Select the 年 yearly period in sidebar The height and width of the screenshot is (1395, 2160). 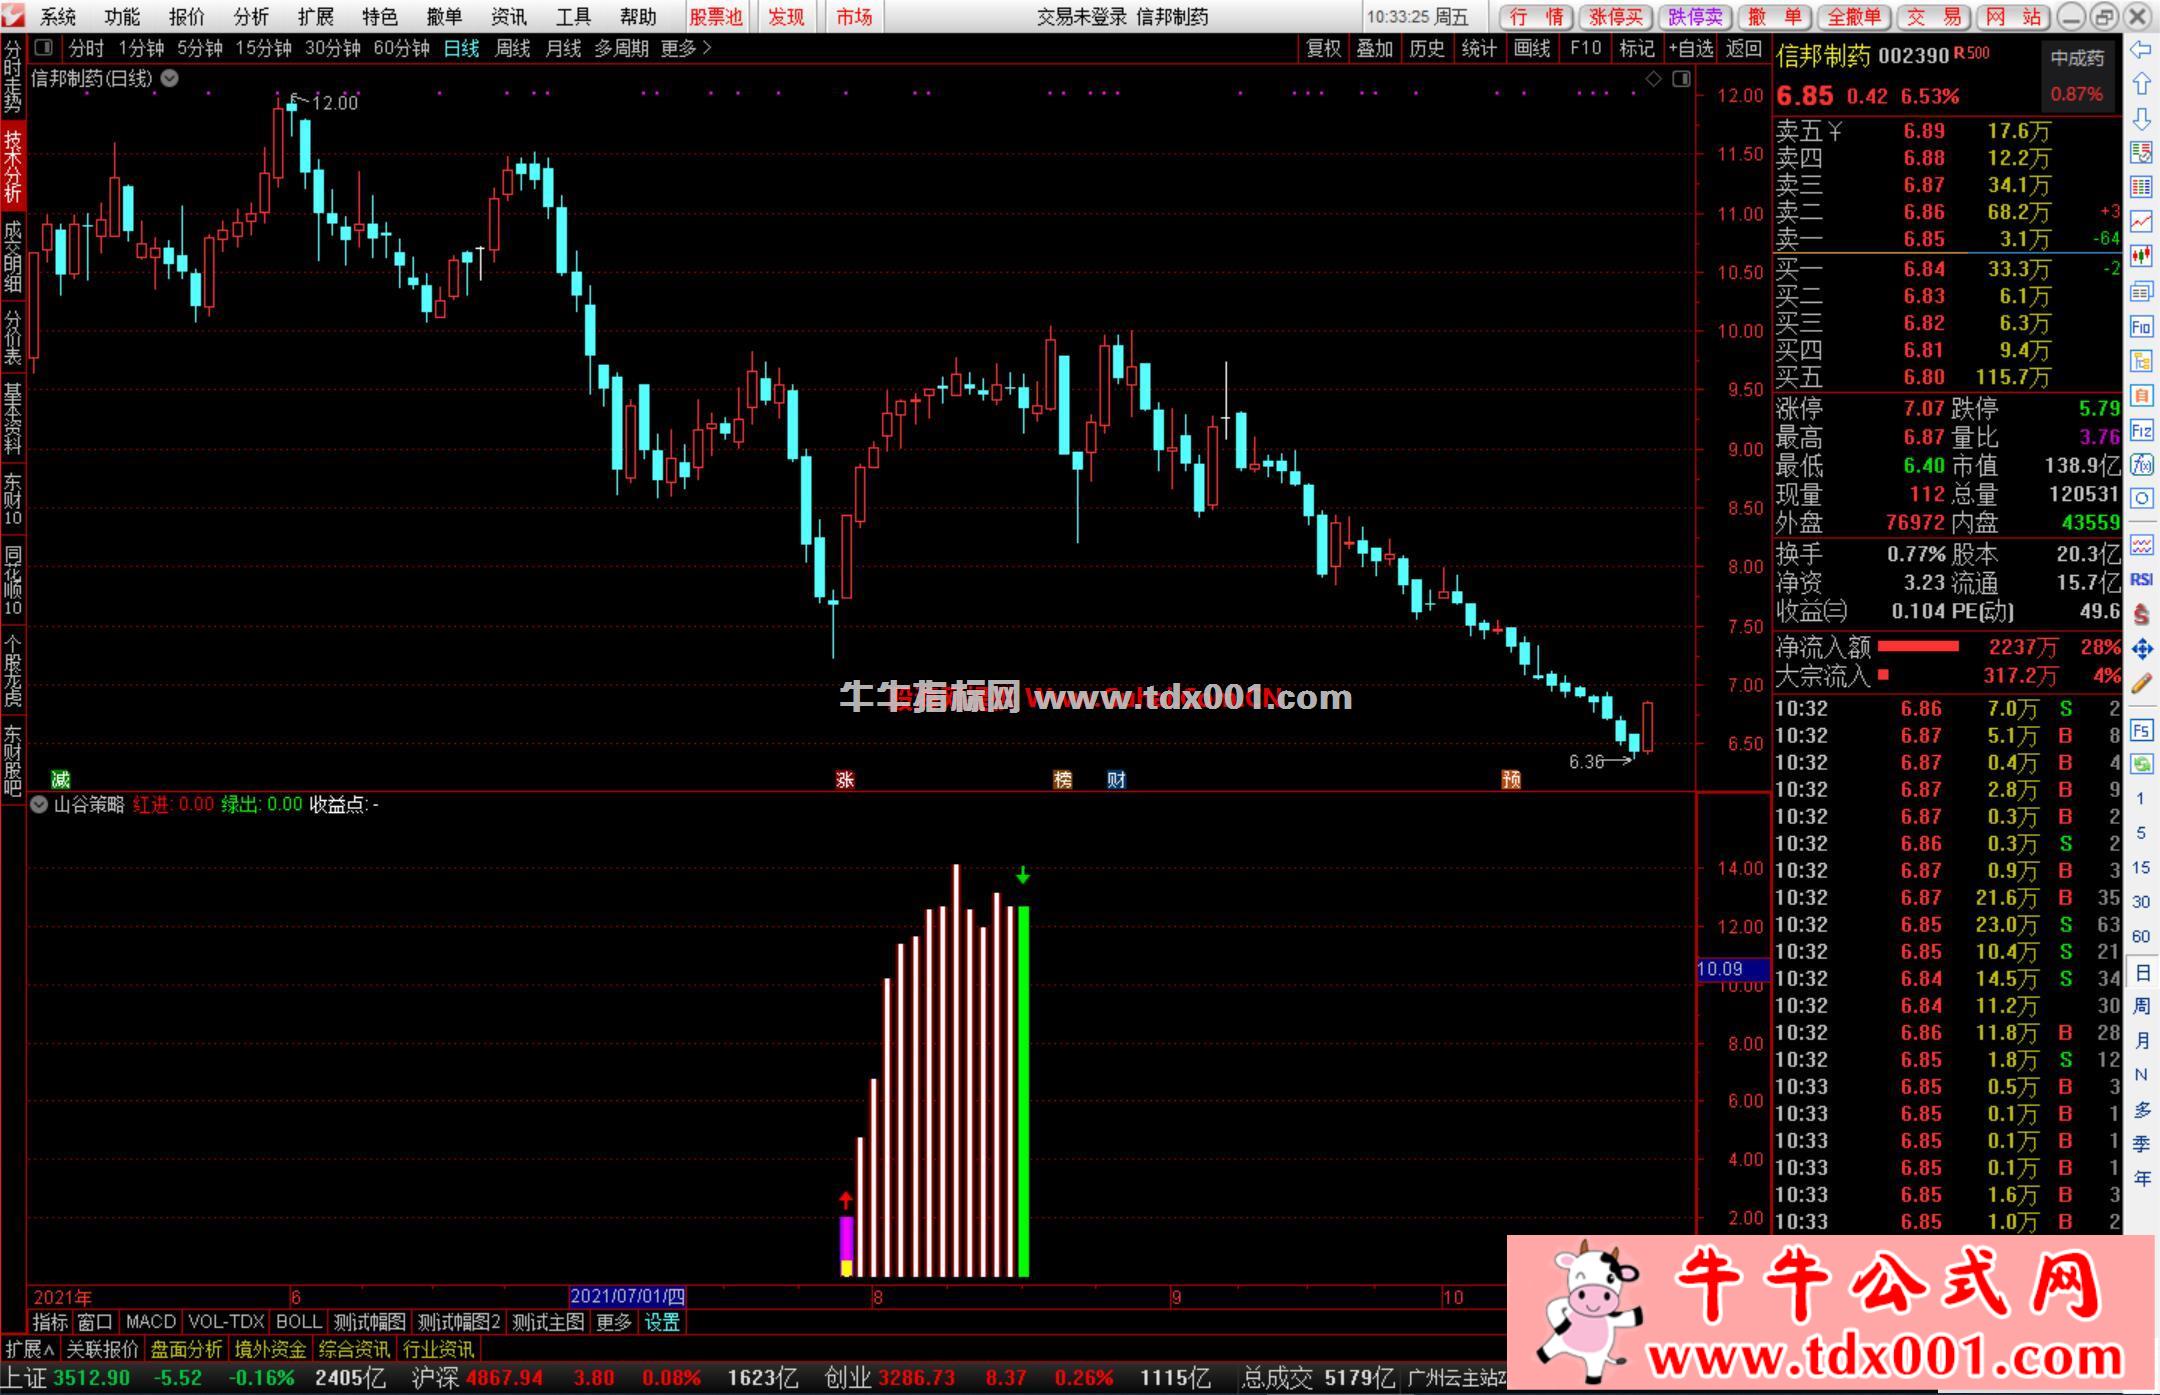coord(2141,1179)
